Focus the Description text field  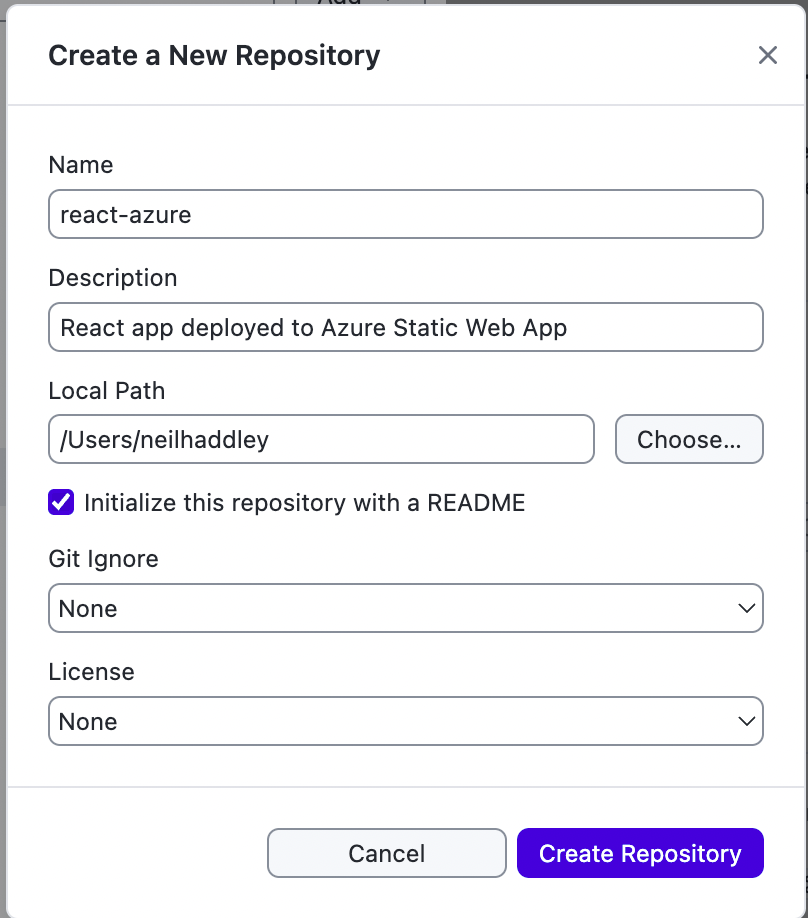click(x=405, y=327)
